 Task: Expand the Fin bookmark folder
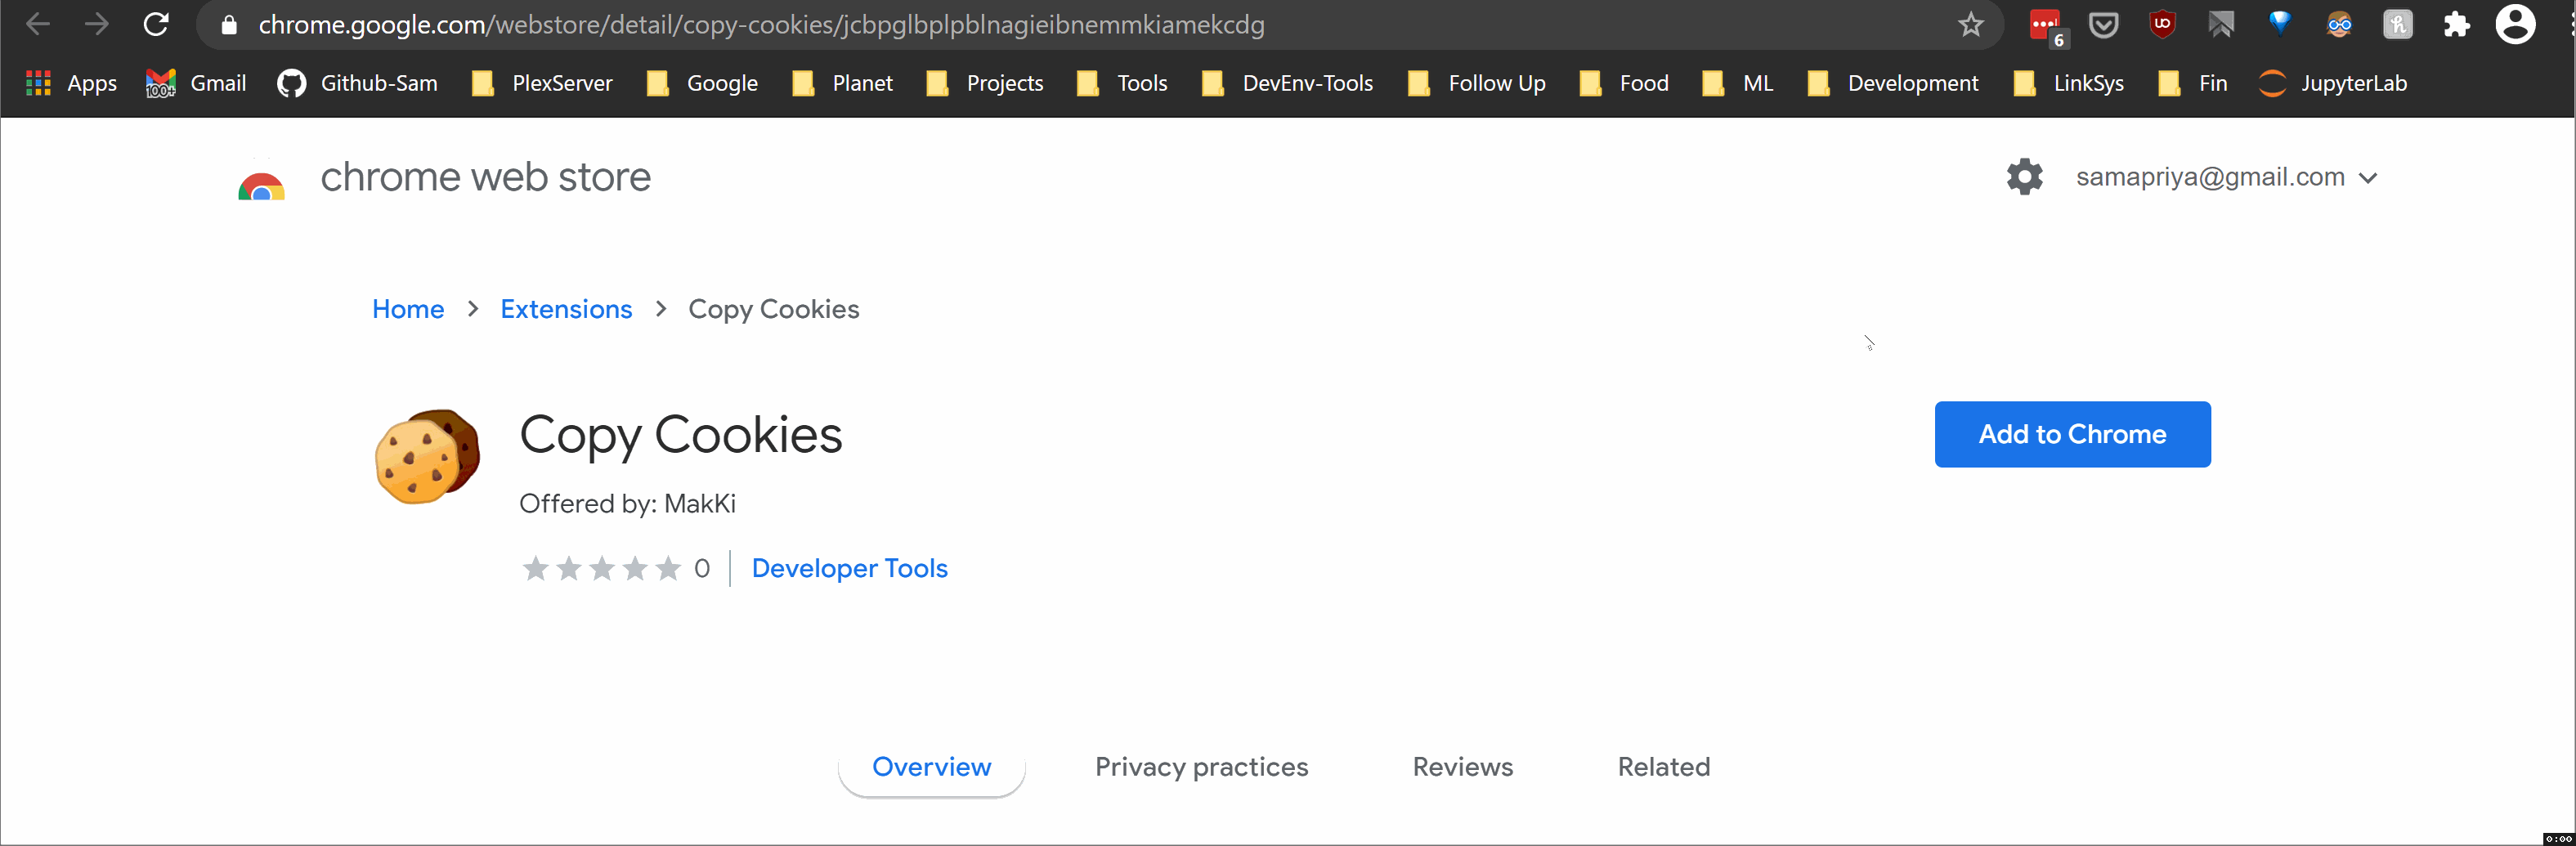click(2193, 83)
